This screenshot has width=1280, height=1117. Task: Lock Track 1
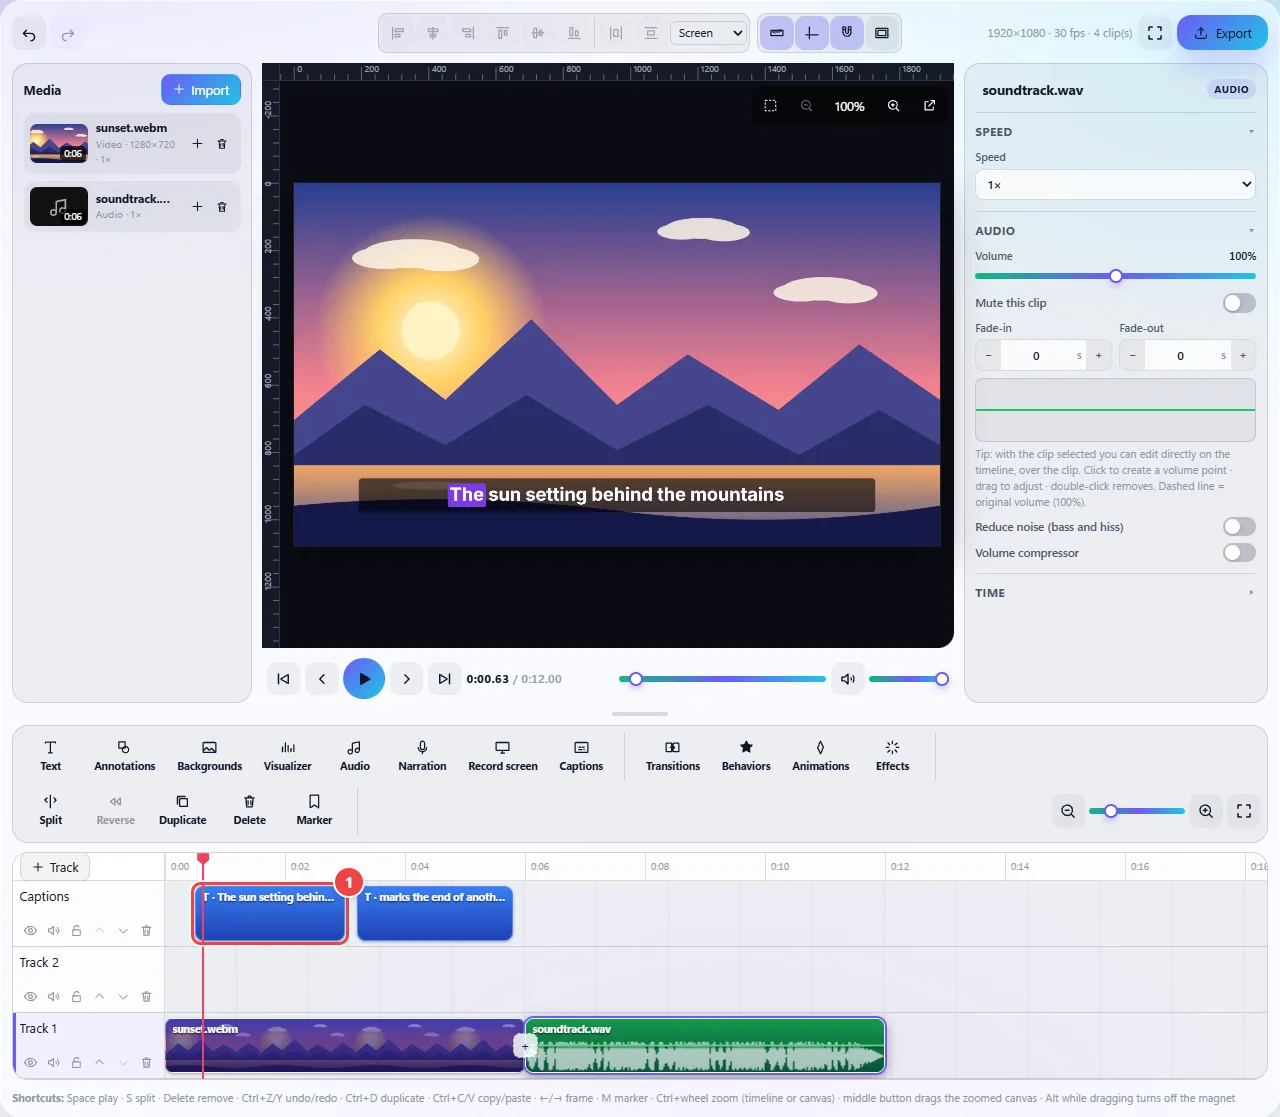pyautogui.click(x=76, y=1063)
